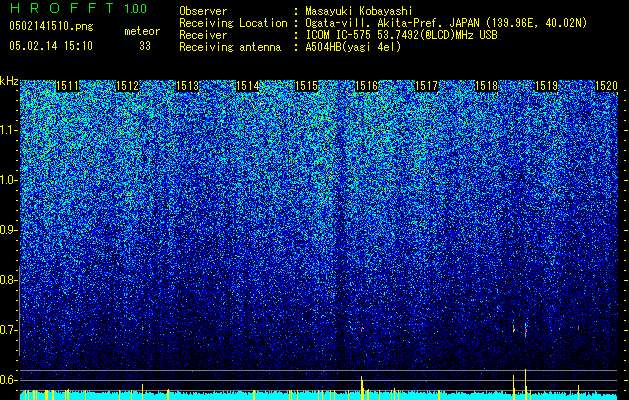Click the antenna value A504HB(yagi 4el)

tap(353, 47)
